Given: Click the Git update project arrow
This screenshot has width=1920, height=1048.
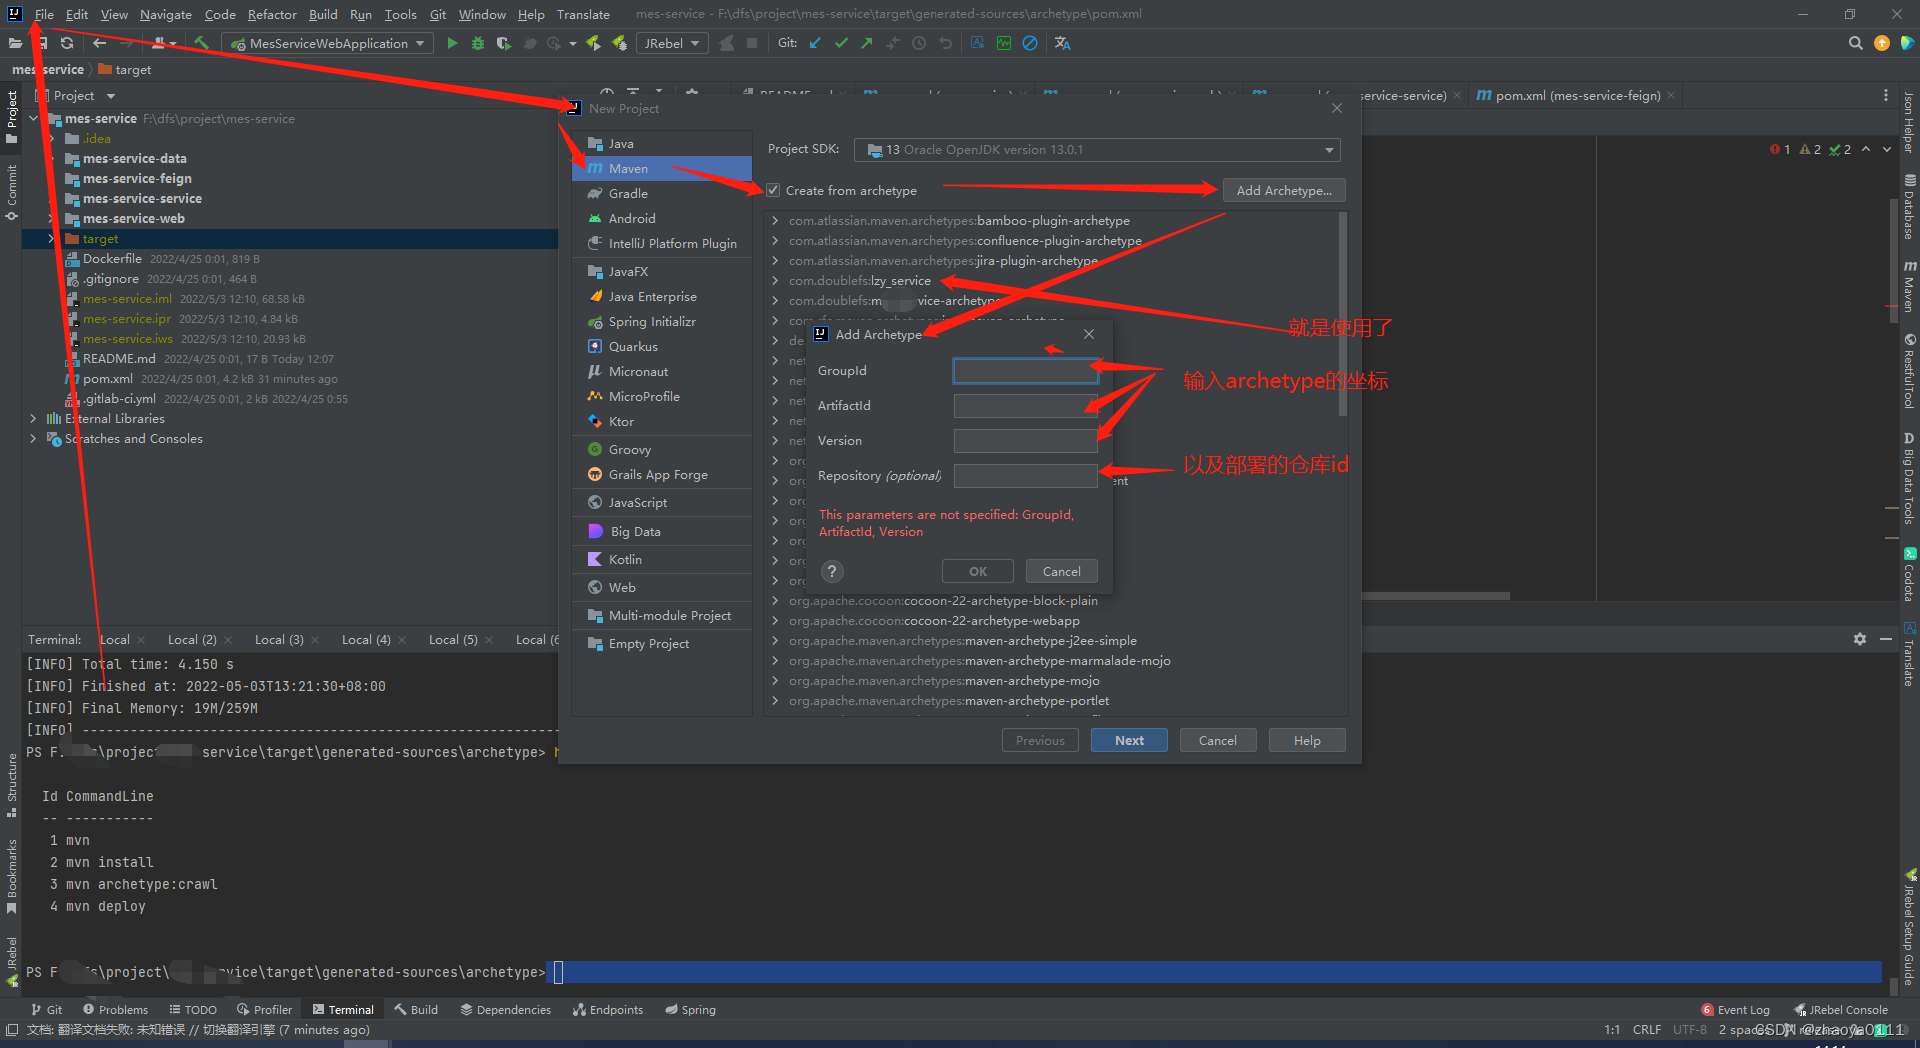Looking at the screenshot, I should pyautogui.click(x=815, y=43).
